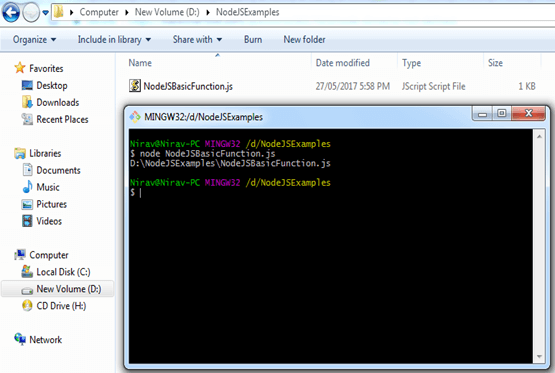Screen dimensions: 555x373
Task: Click the terminal scrollbar up arrow
Action: [539, 137]
